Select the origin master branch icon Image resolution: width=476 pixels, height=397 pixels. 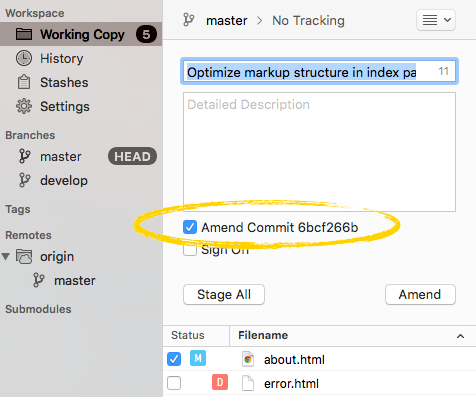pyautogui.click(x=39, y=280)
